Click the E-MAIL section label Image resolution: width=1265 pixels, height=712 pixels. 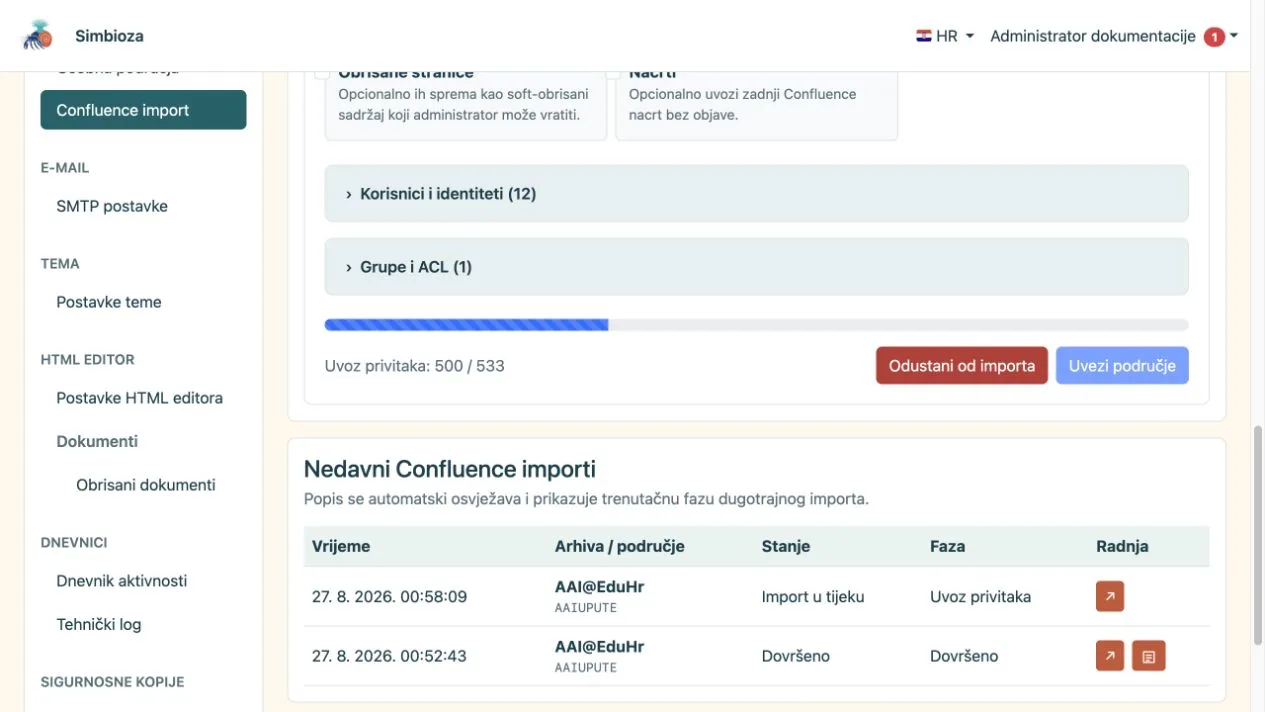pos(65,168)
